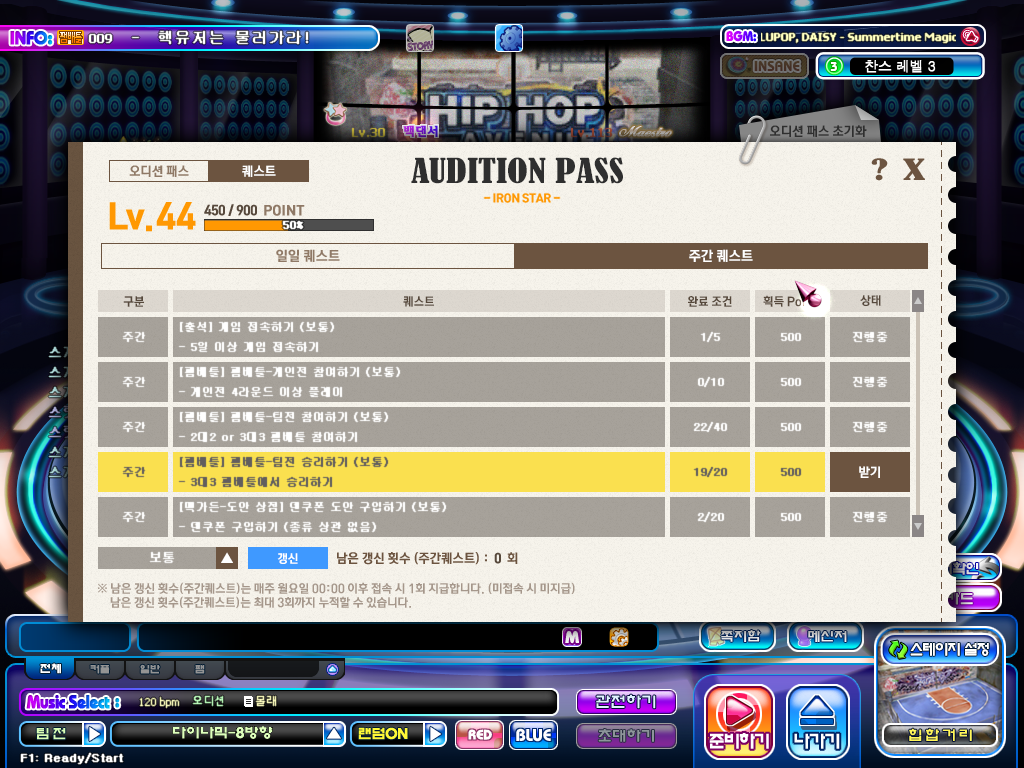Click the 2/20 completion cell
1024x768 pixels.
pos(710,517)
